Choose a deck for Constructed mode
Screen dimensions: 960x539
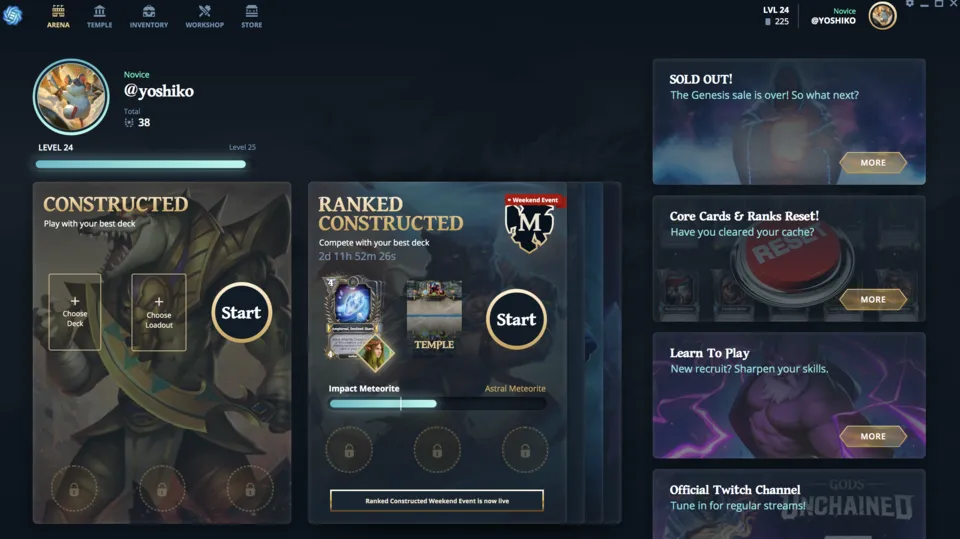(x=75, y=312)
